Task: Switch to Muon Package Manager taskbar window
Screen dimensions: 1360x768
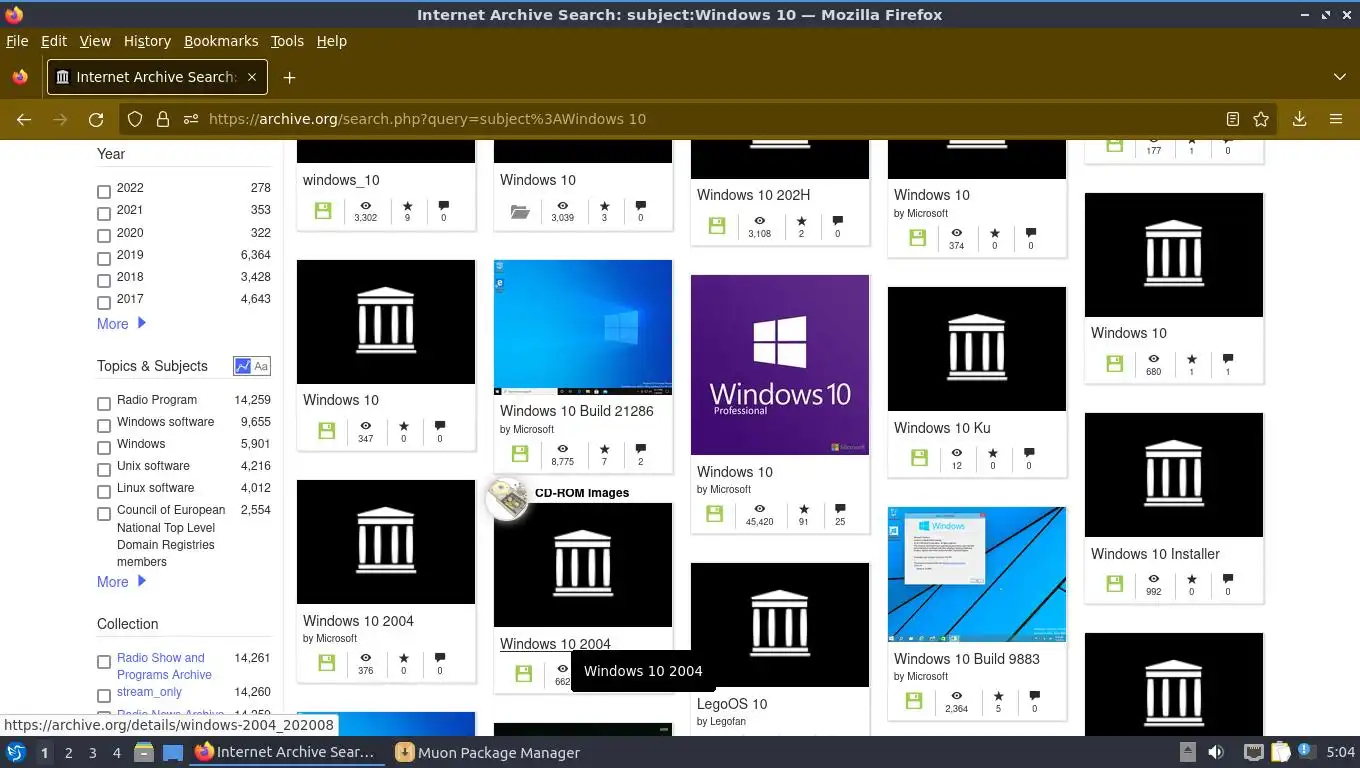Action: [488, 752]
